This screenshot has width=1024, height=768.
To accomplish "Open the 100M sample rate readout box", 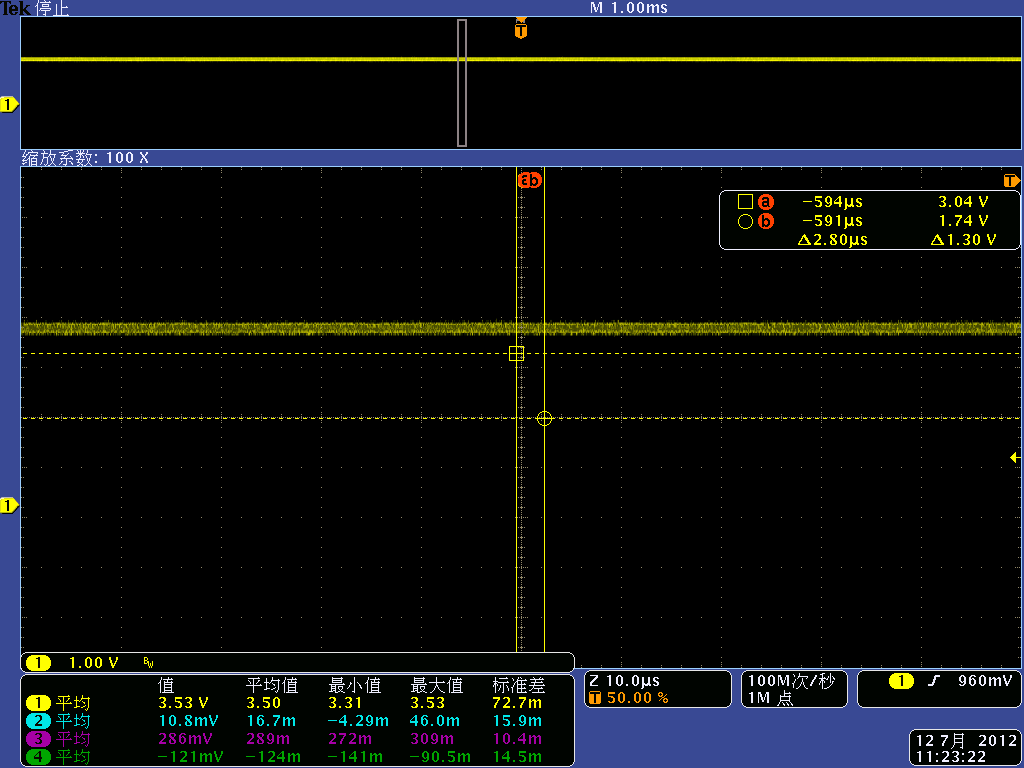I will (793, 689).
